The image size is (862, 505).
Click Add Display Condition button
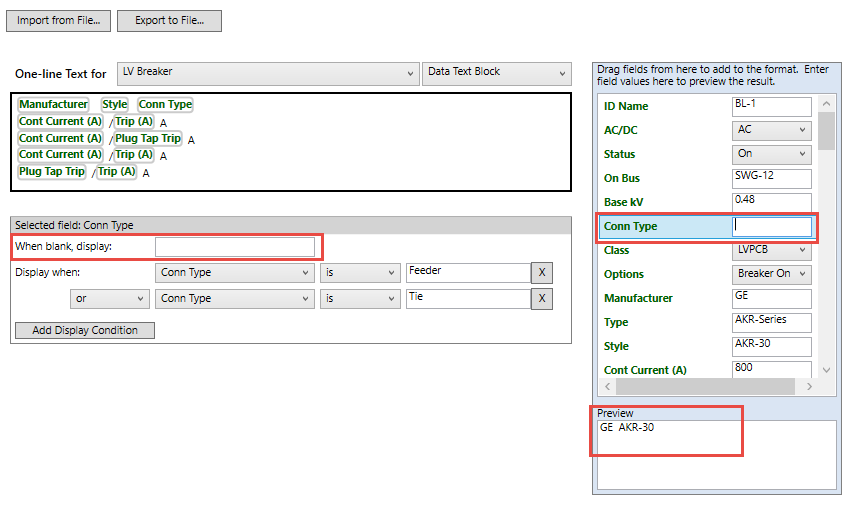[85, 330]
